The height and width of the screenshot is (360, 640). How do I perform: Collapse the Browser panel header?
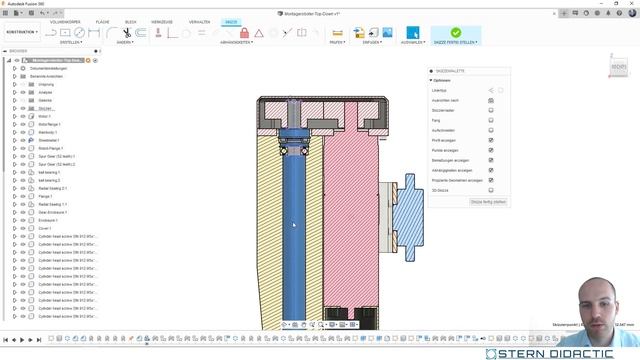point(5,51)
